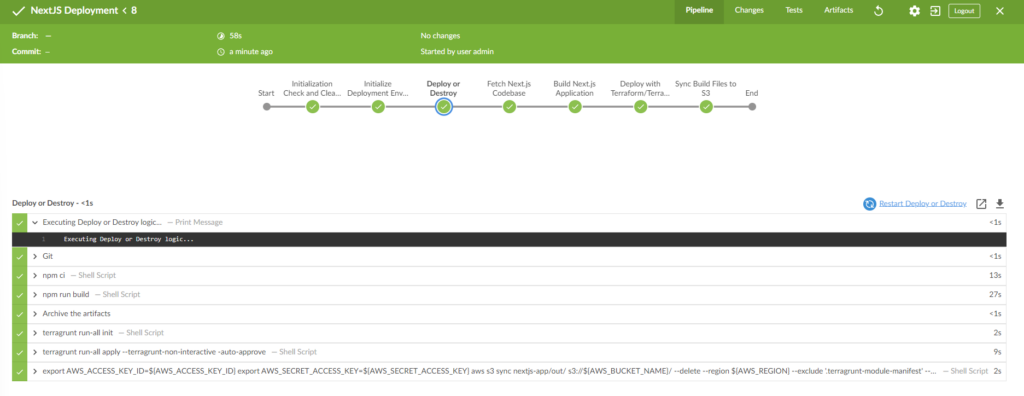Expand the Git step

click(x=35, y=256)
